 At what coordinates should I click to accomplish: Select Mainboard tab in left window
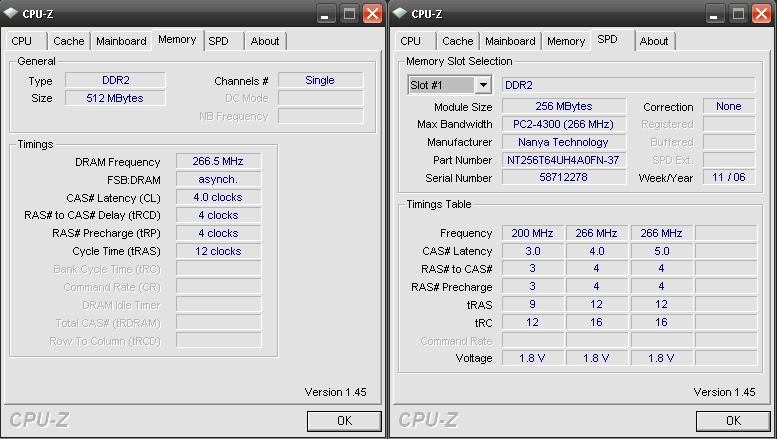tap(121, 41)
